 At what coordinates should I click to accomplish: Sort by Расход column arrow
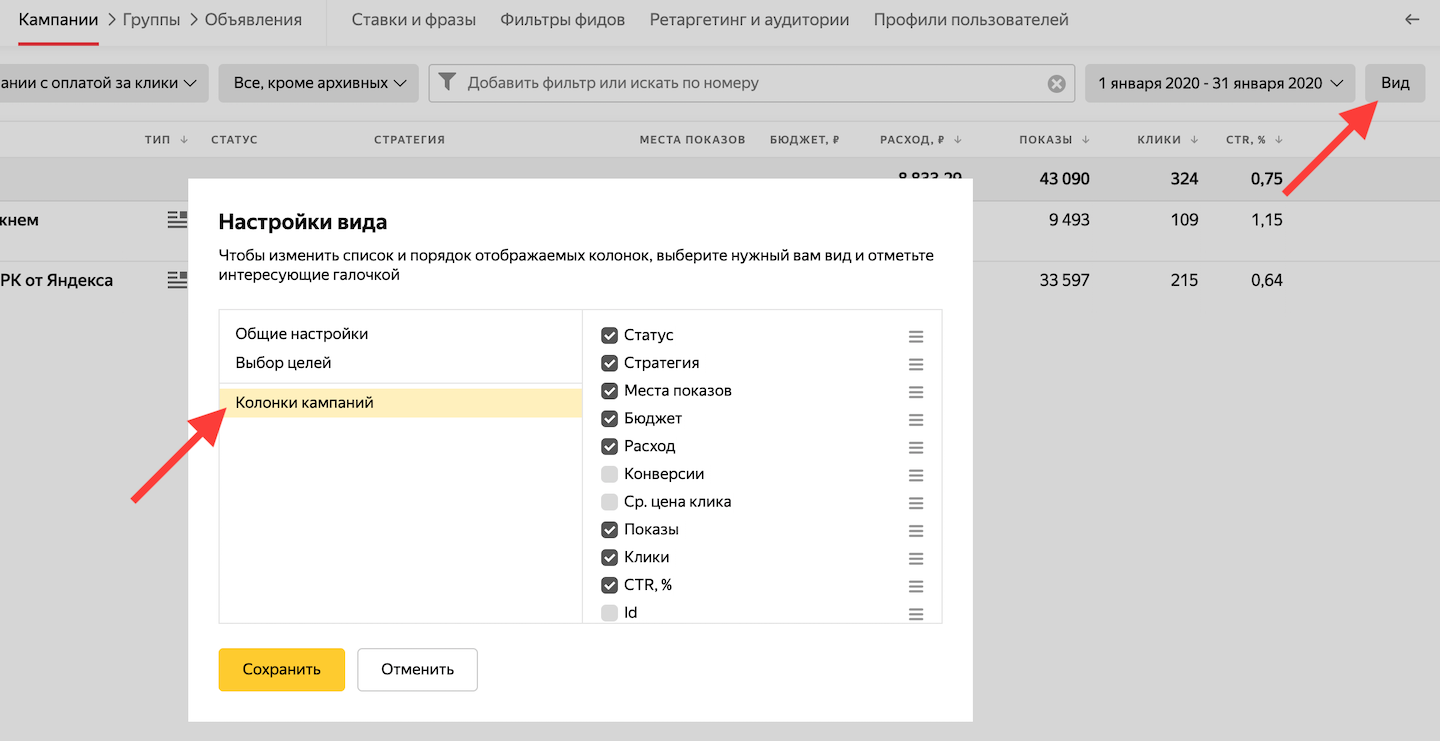pyautogui.click(x=957, y=140)
